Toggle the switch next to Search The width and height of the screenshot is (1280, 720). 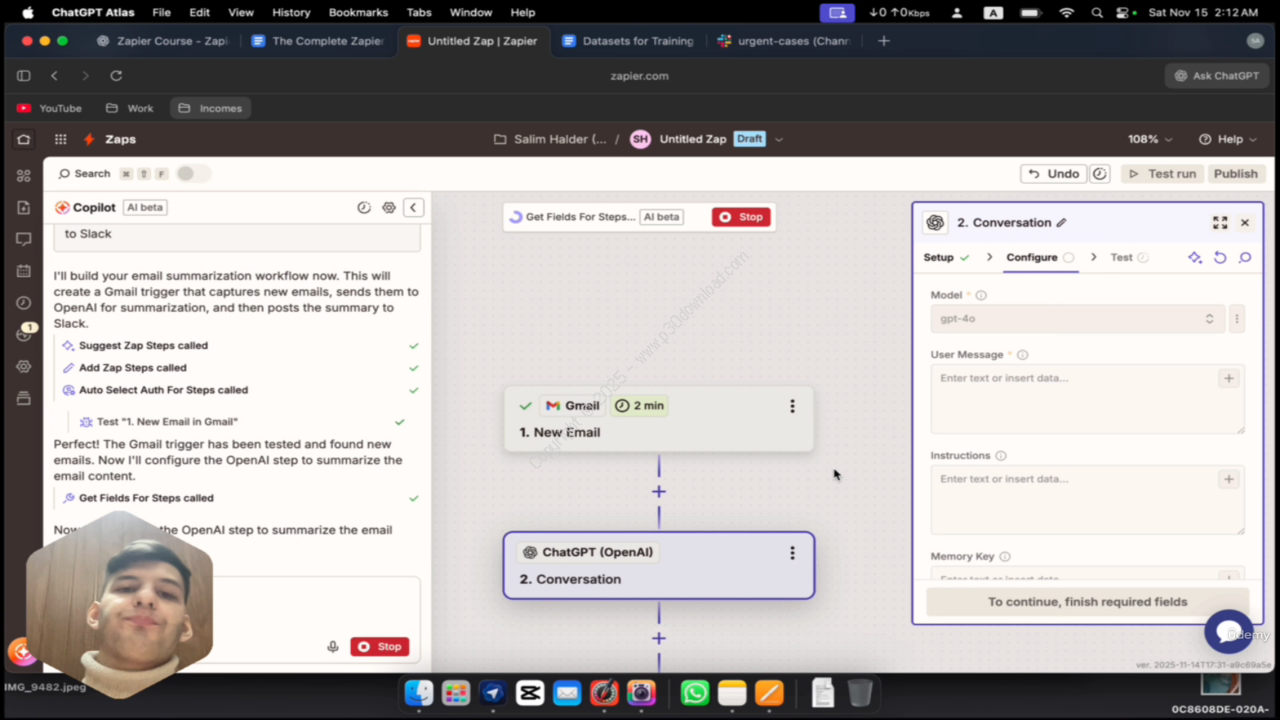193,174
